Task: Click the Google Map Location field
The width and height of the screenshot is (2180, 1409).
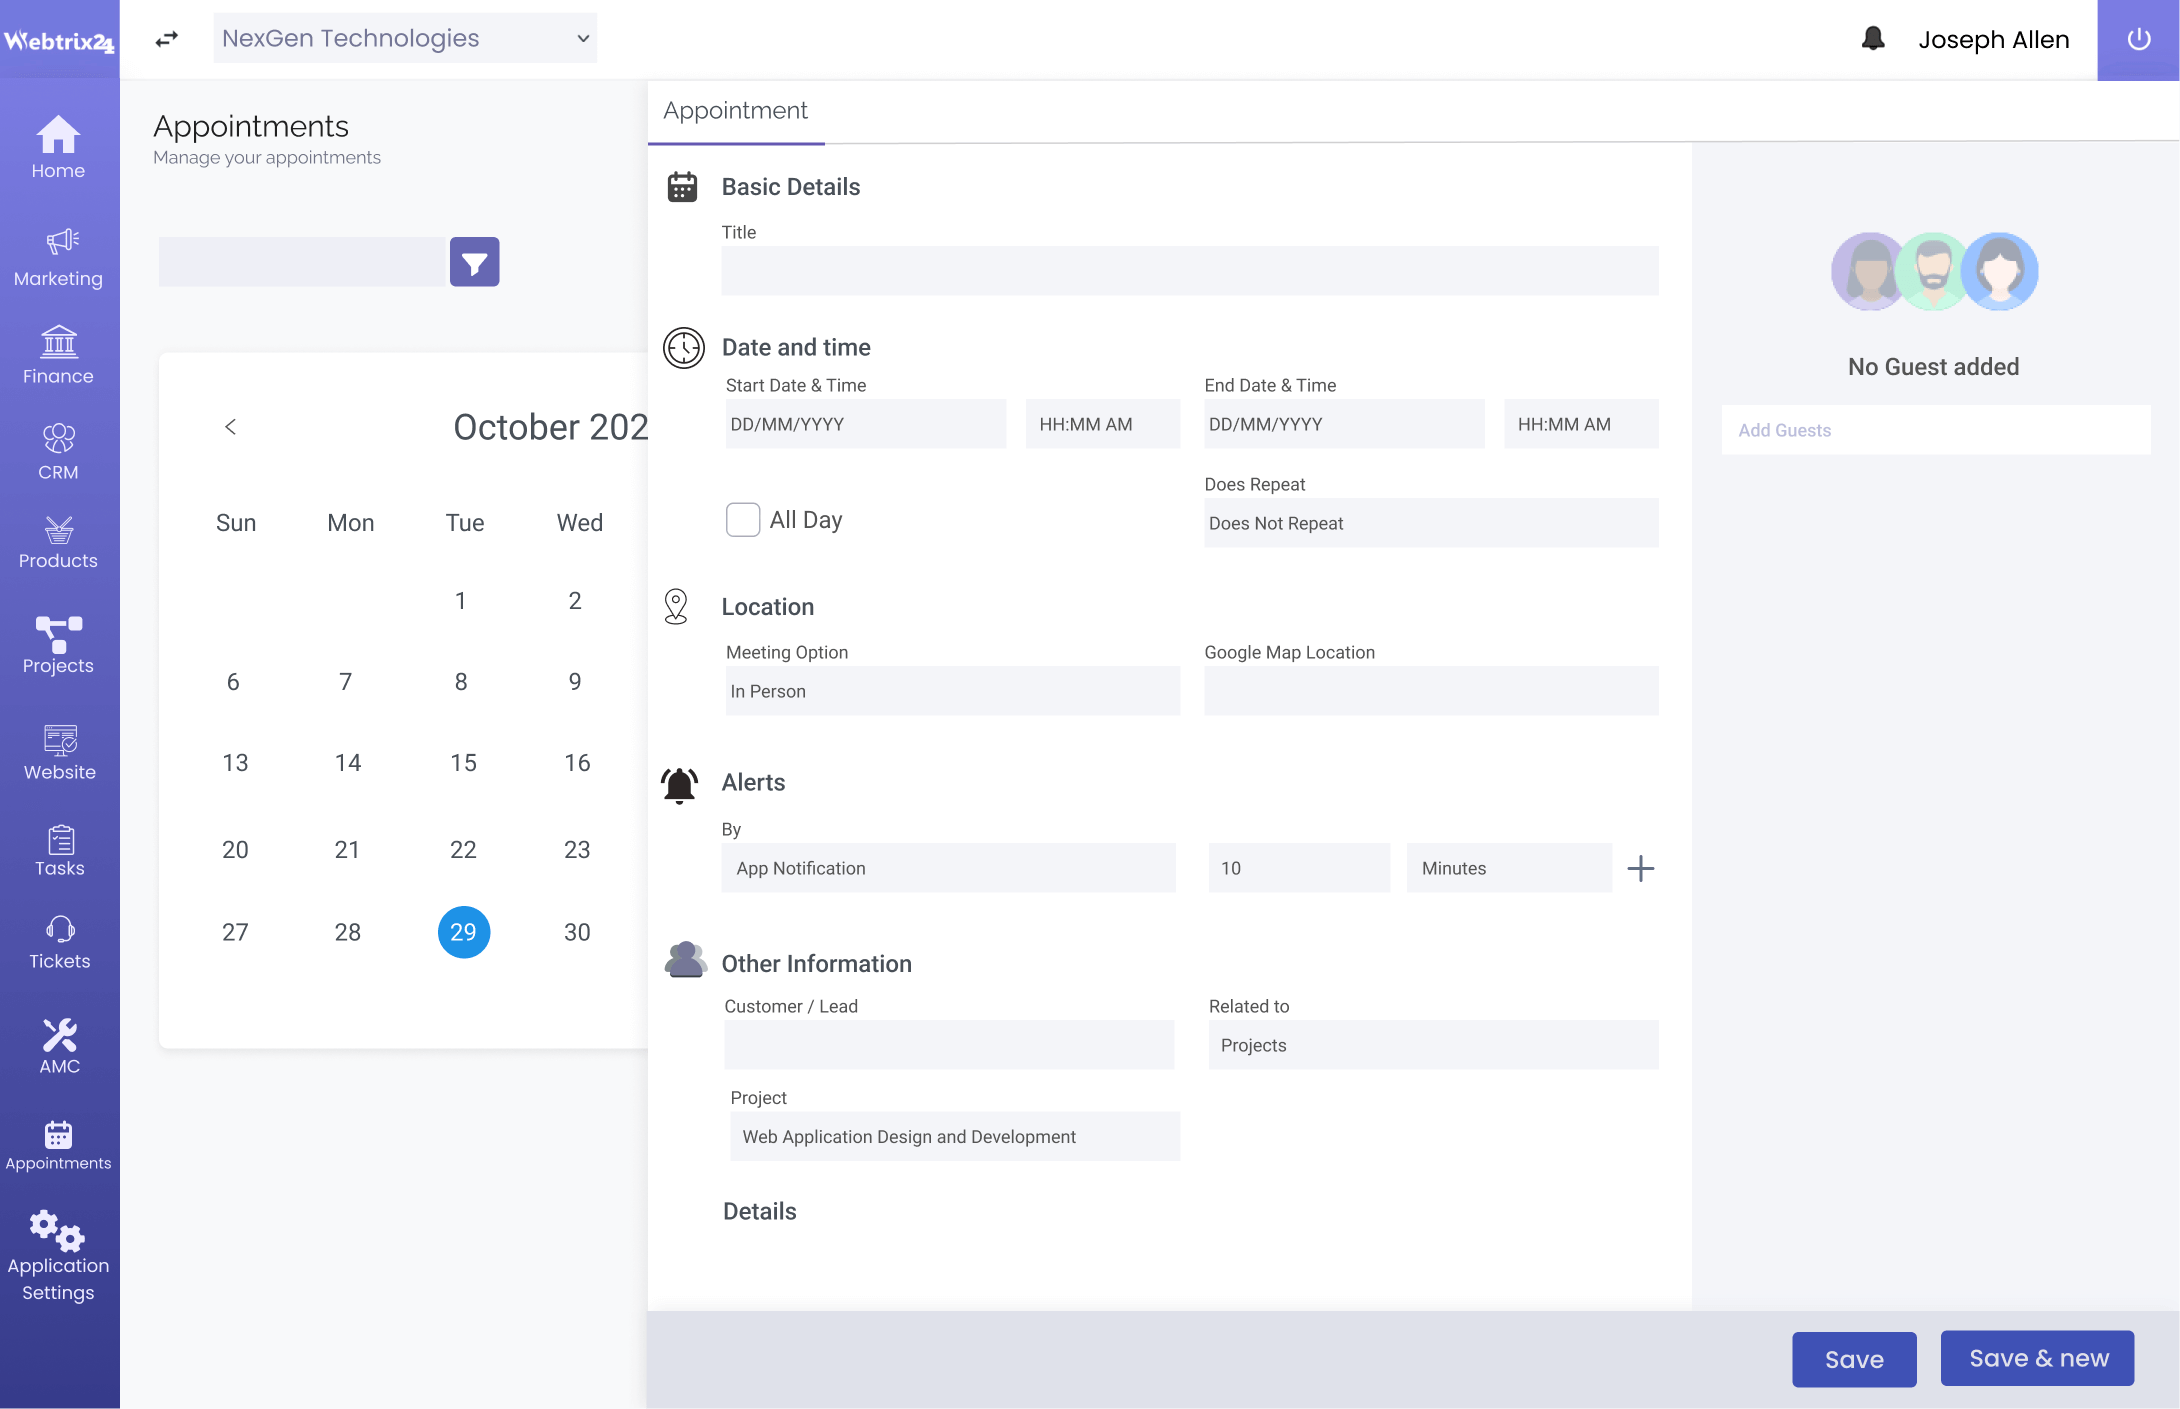Action: pyautogui.click(x=1431, y=691)
